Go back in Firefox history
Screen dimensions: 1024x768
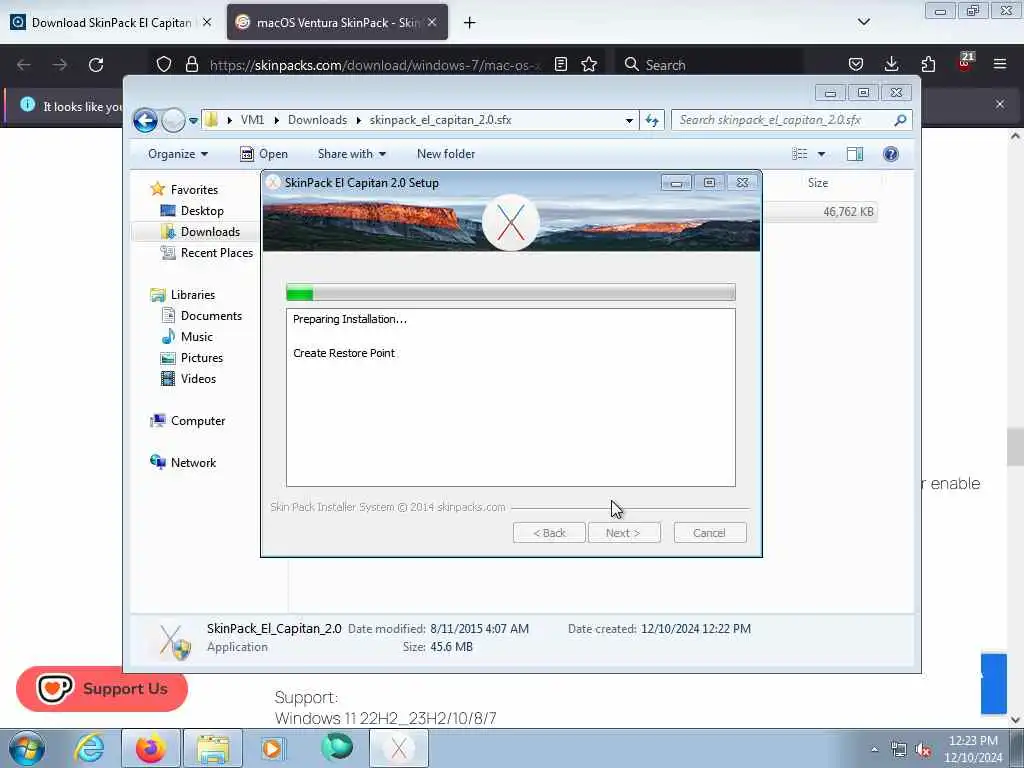tap(24, 65)
